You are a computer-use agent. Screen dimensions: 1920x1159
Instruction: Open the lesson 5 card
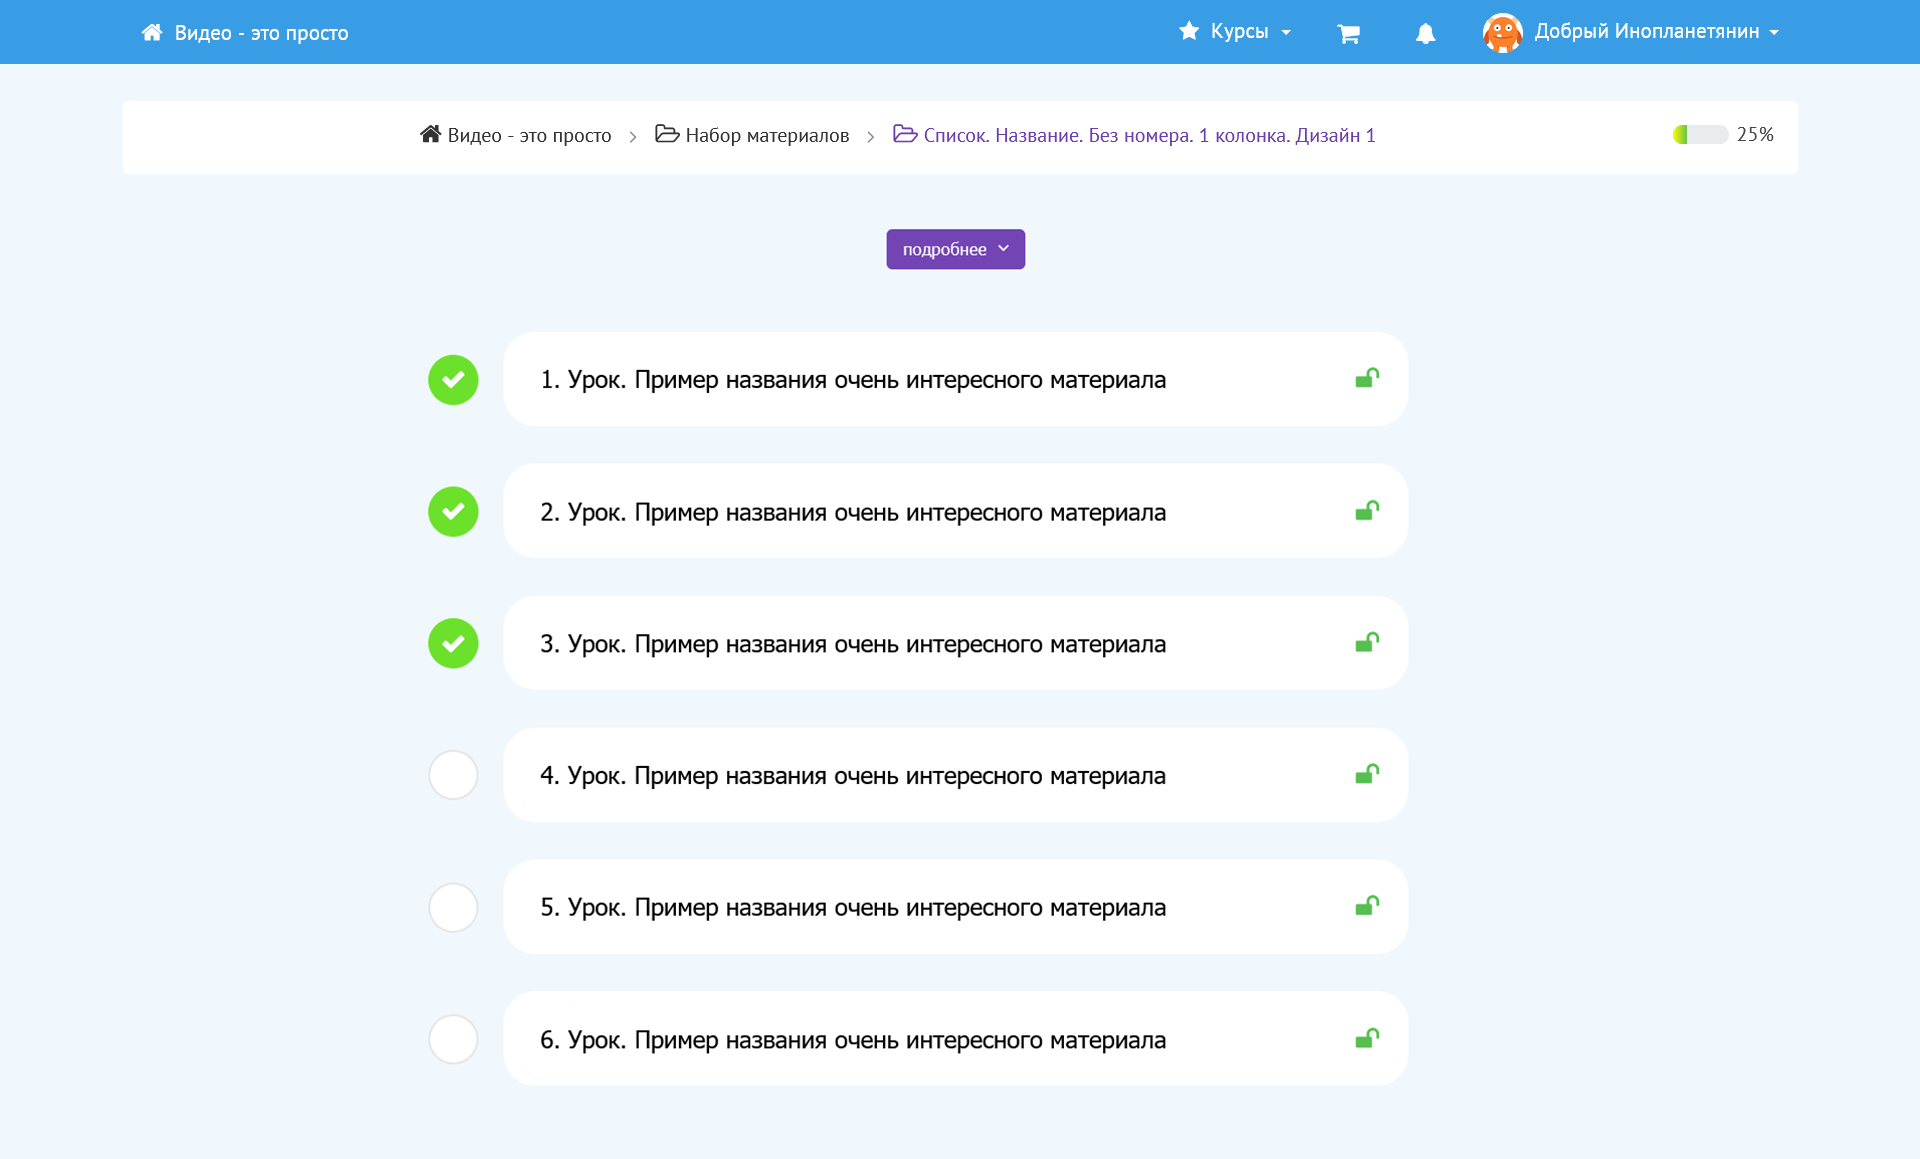[955, 907]
